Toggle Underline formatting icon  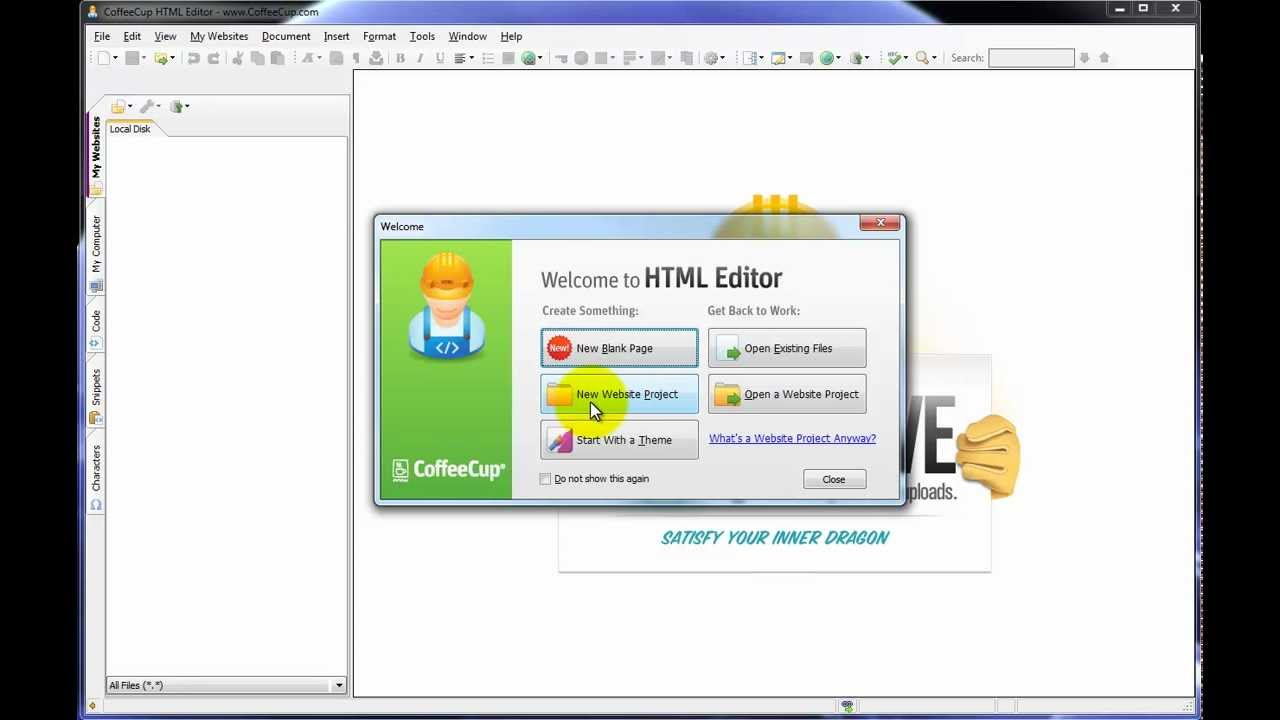(440, 58)
